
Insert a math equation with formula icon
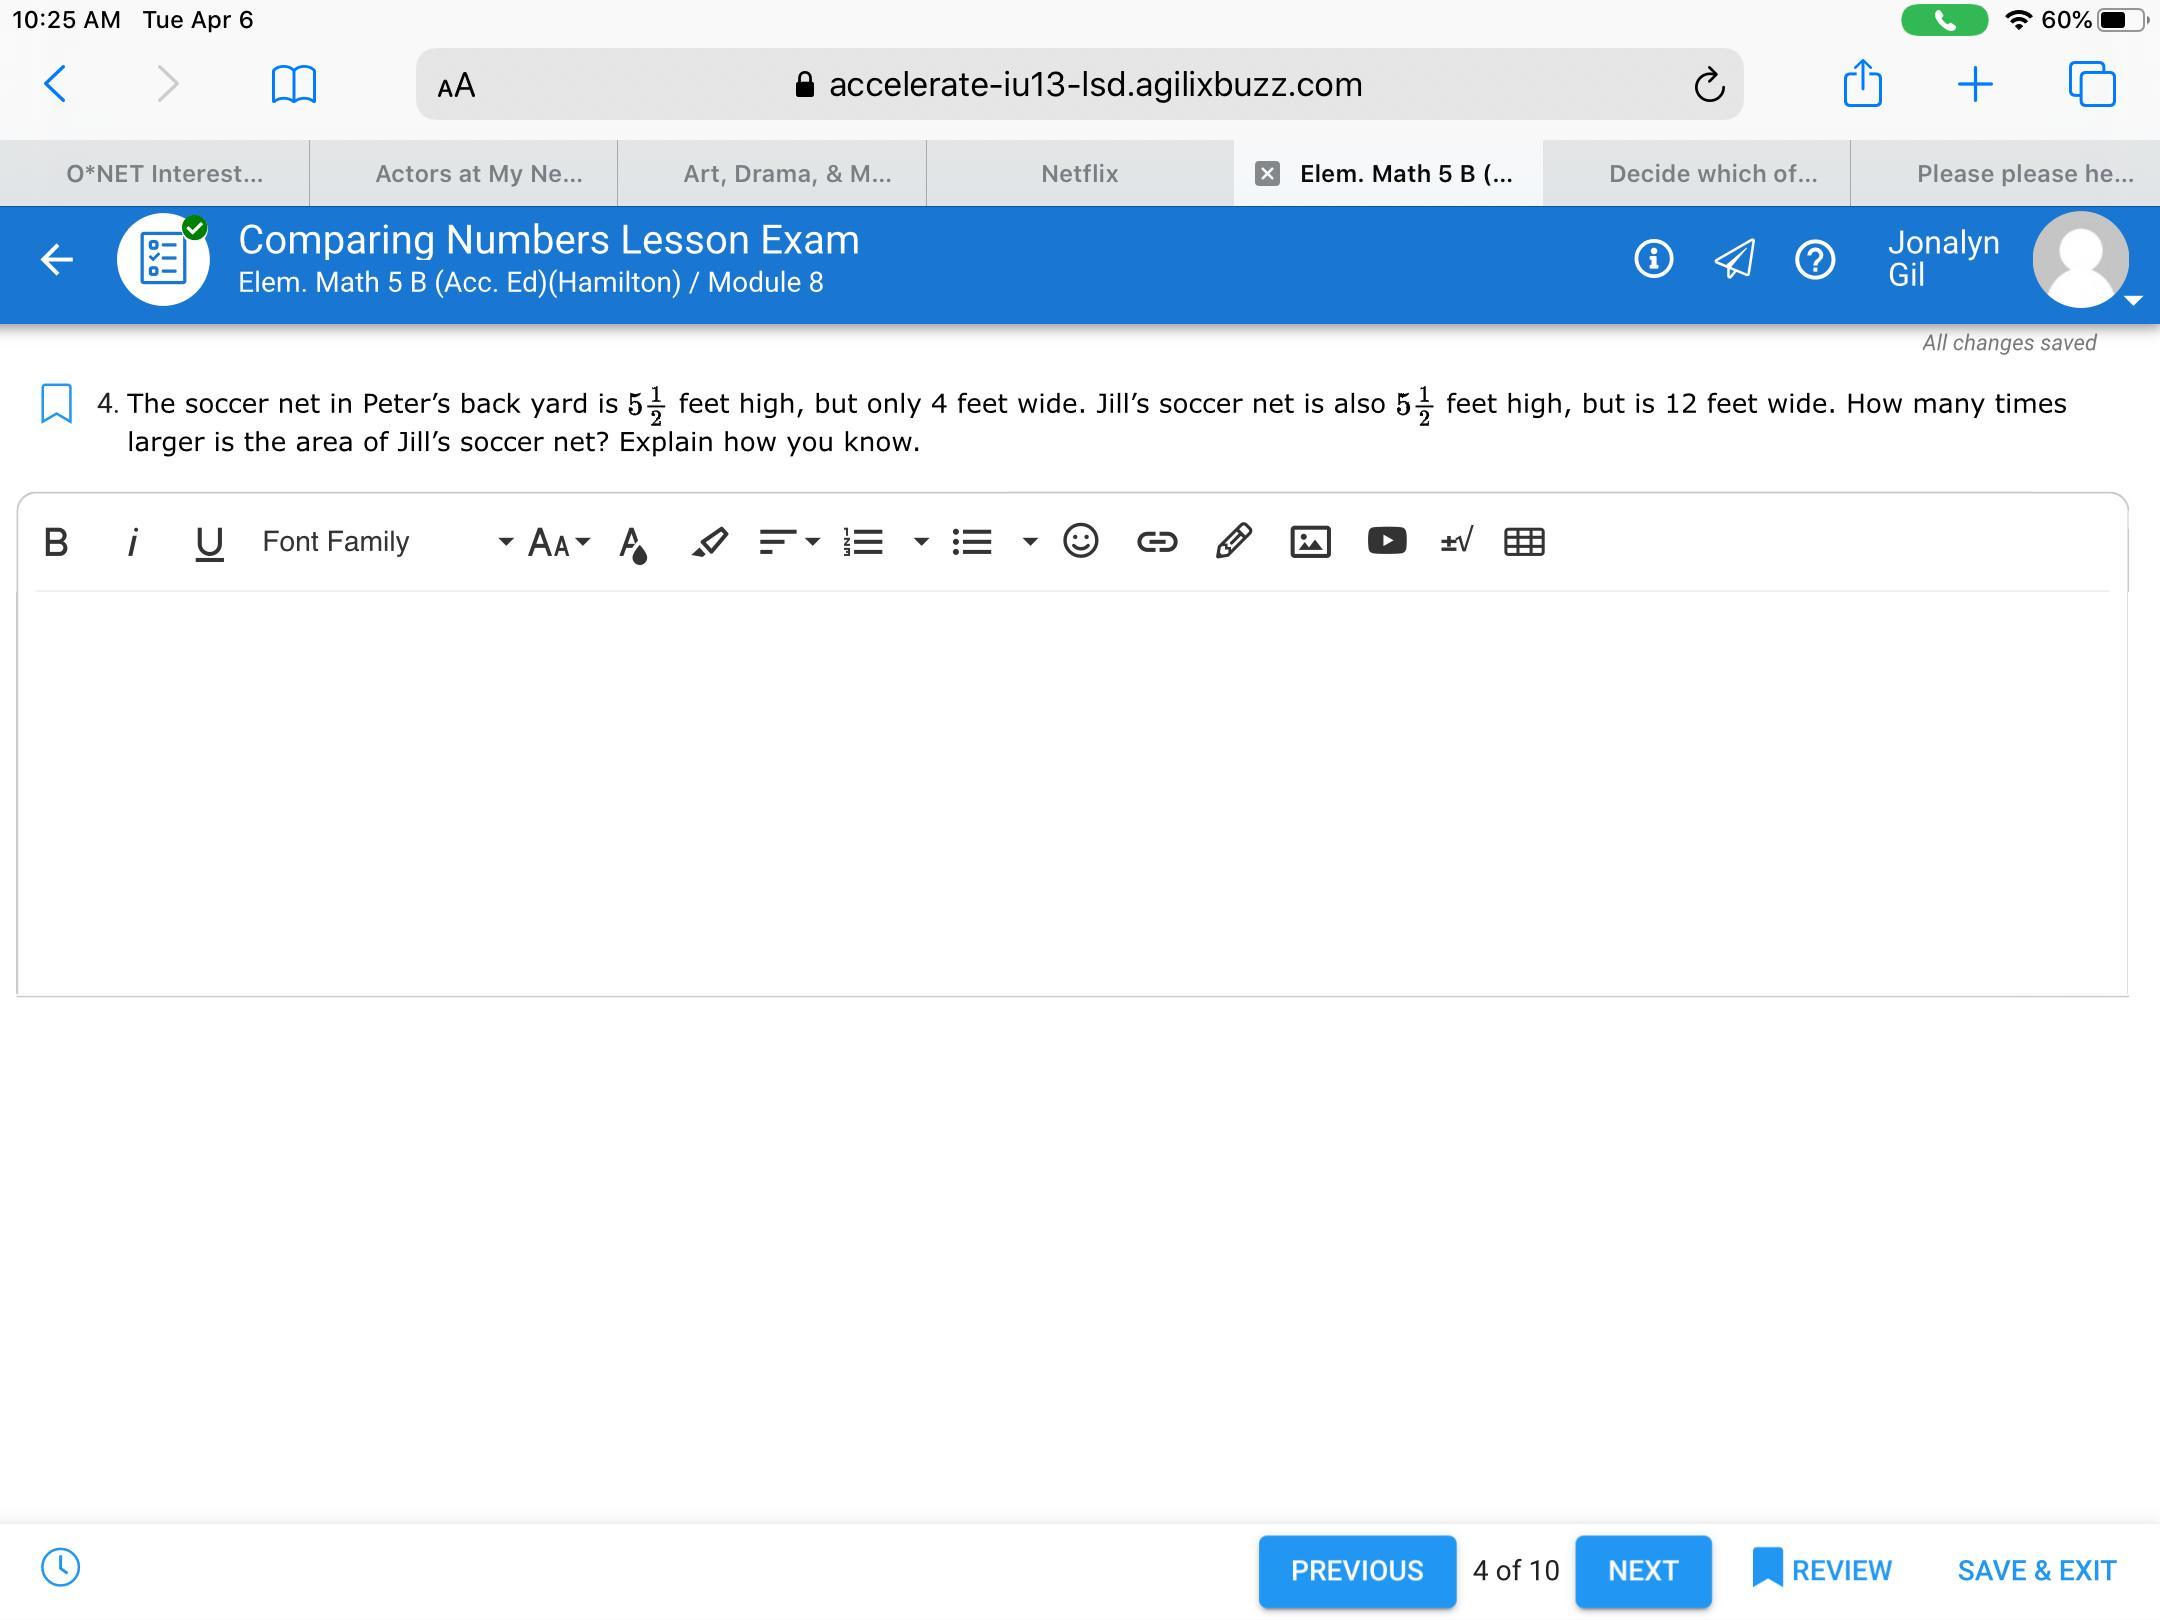coord(1456,541)
